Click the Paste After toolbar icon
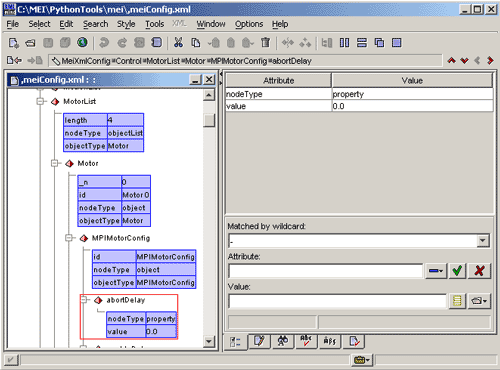The image size is (500, 370). (248, 43)
